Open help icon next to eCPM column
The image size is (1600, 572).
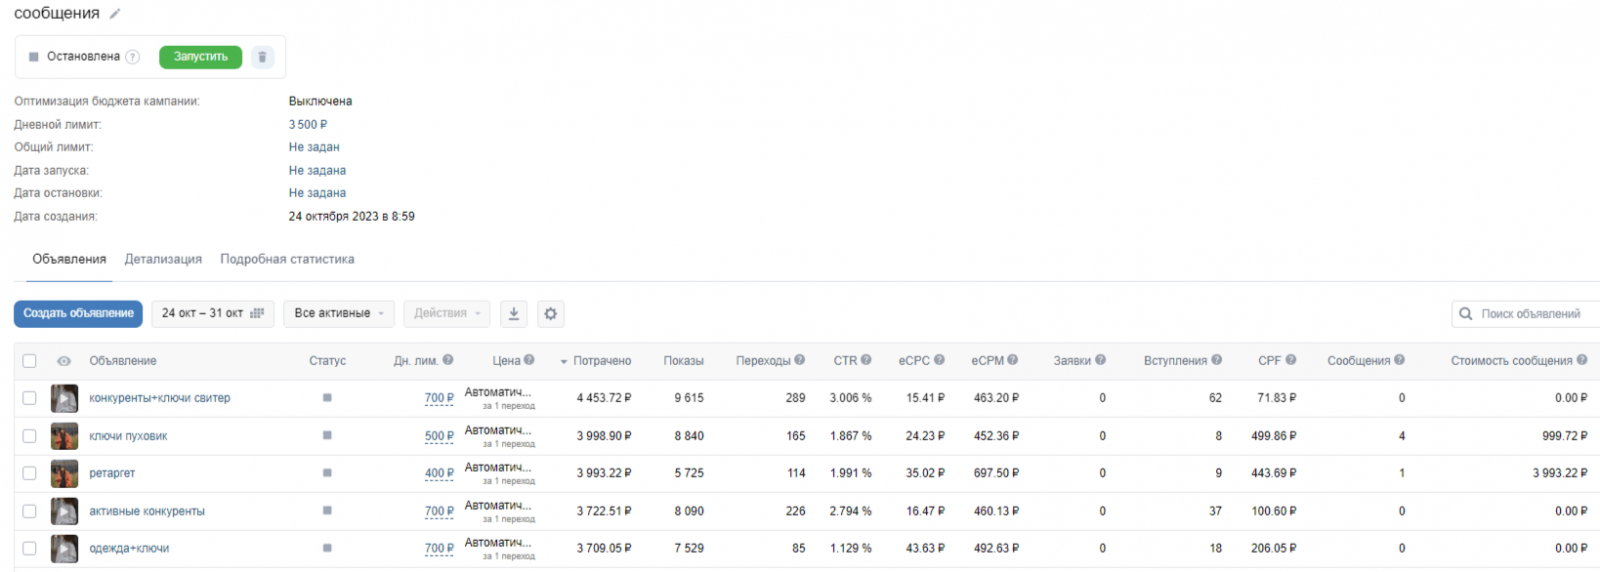(1013, 360)
